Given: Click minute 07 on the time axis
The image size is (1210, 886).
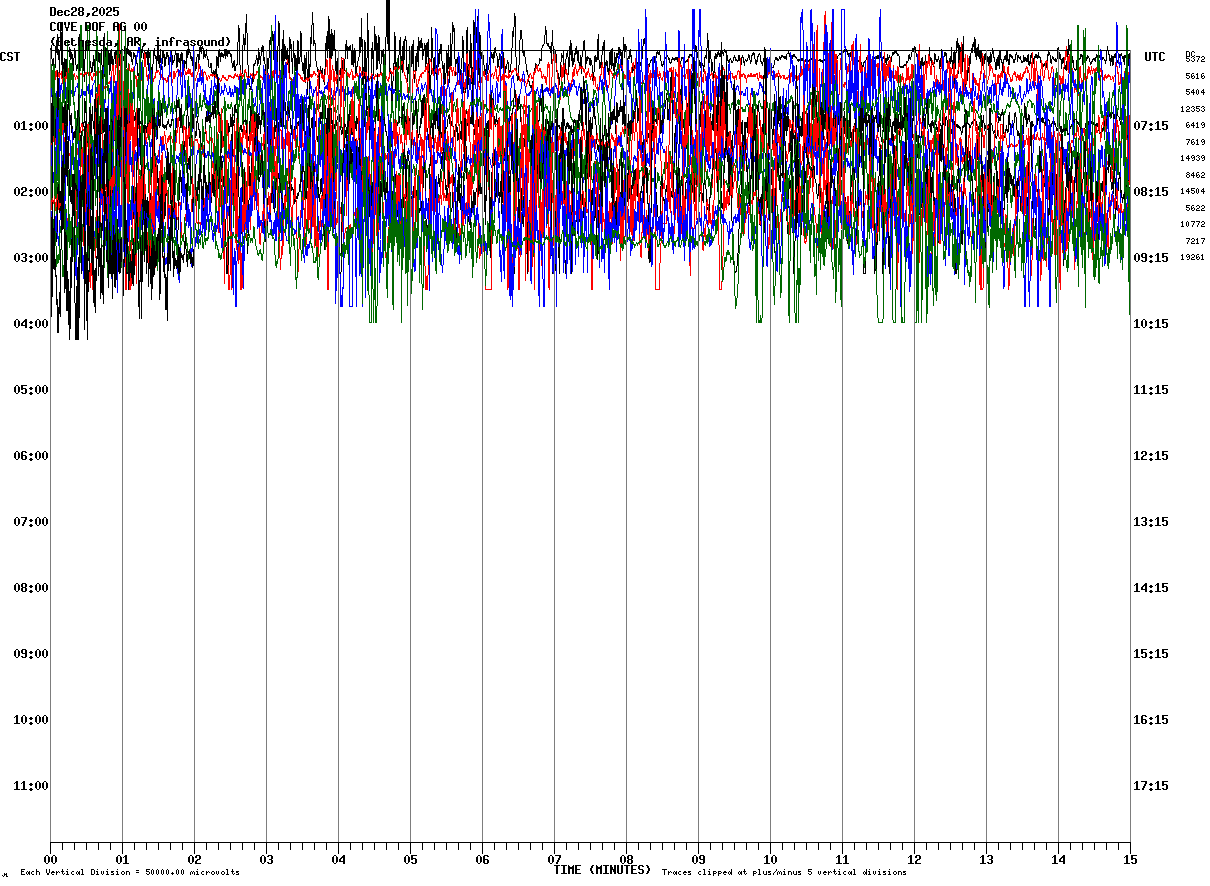Looking at the screenshot, I should [x=554, y=860].
